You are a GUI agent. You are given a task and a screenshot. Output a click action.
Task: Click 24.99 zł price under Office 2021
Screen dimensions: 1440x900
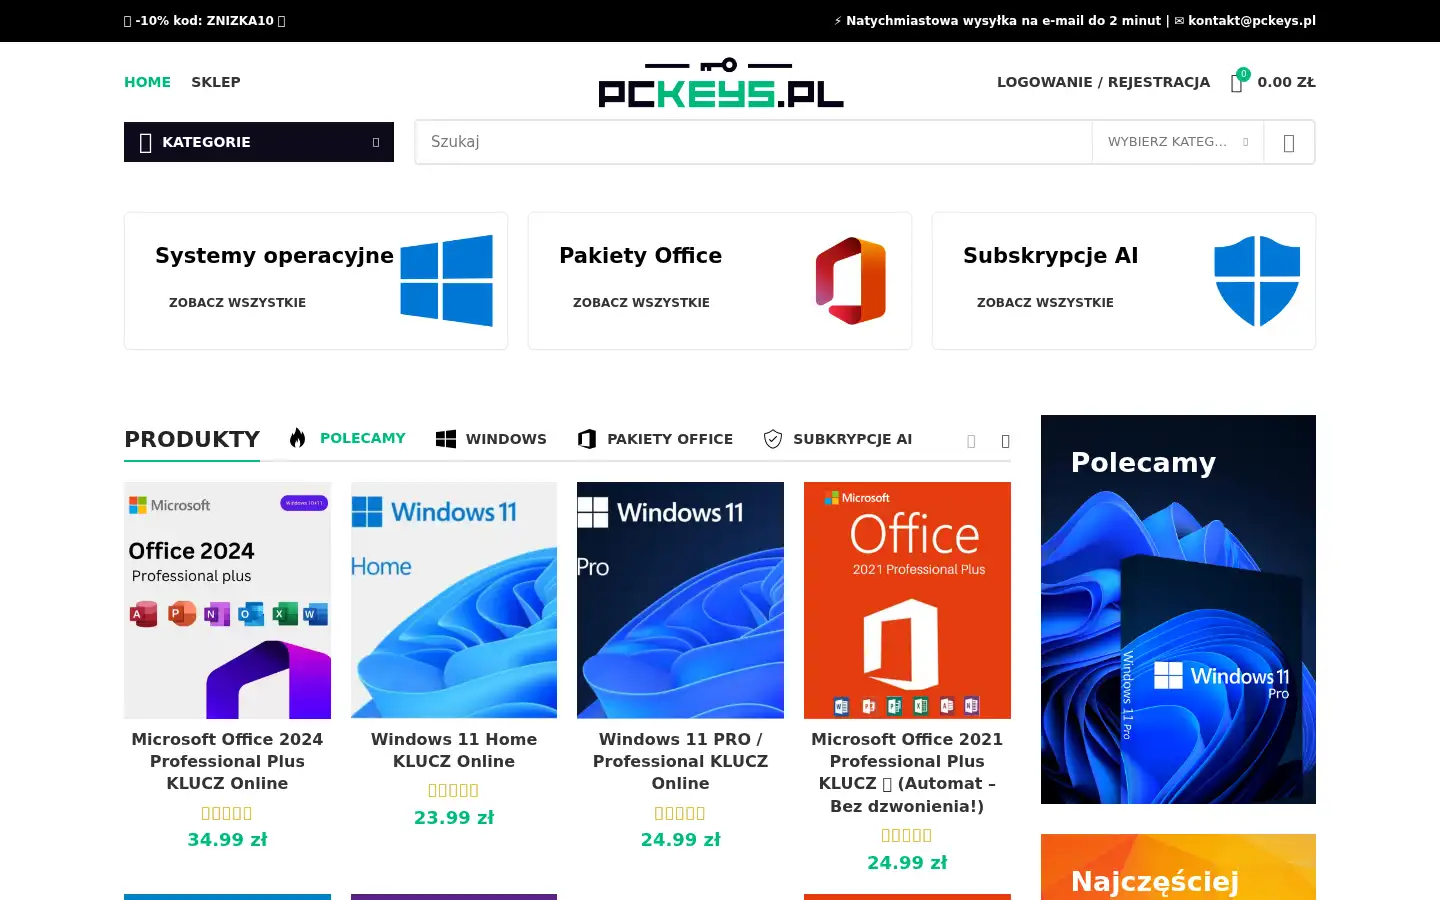(x=907, y=863)
